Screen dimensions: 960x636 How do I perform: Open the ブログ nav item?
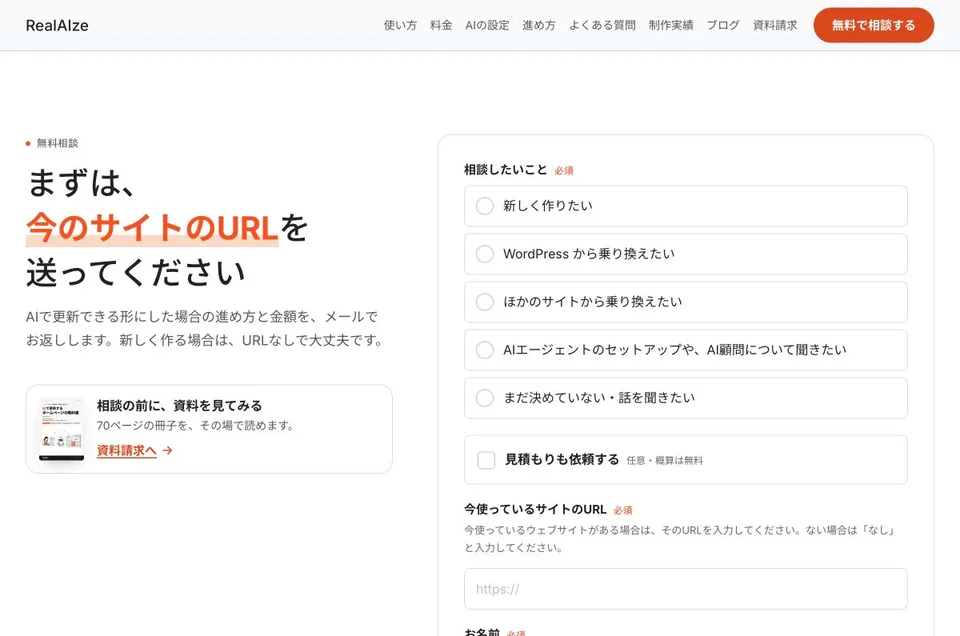pos(723,26)
